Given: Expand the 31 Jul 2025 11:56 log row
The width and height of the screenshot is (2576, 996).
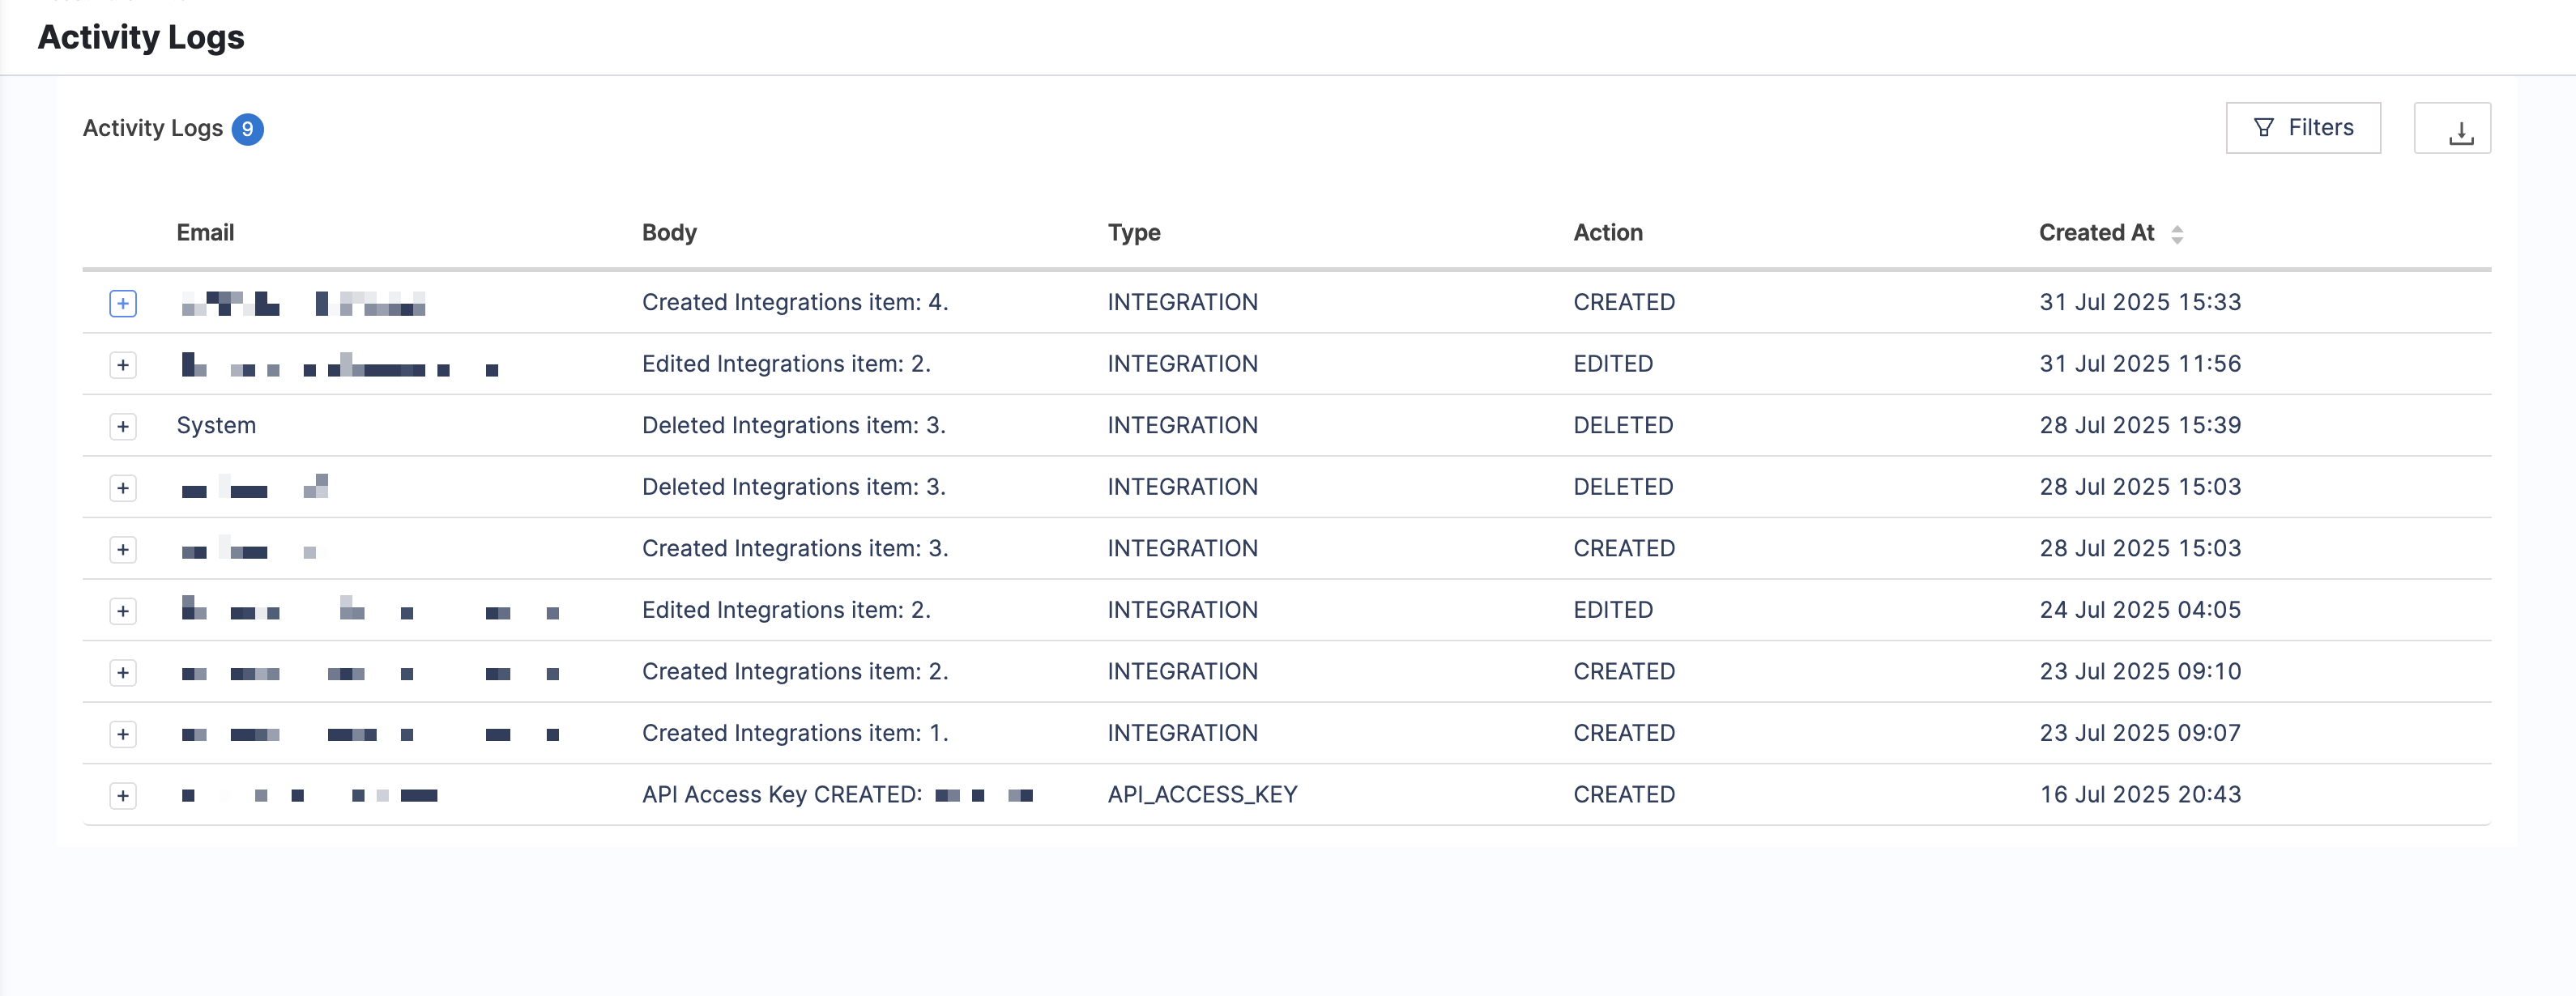Looking at the screenshot, I should pyautogui.click(x=123, y=365).
